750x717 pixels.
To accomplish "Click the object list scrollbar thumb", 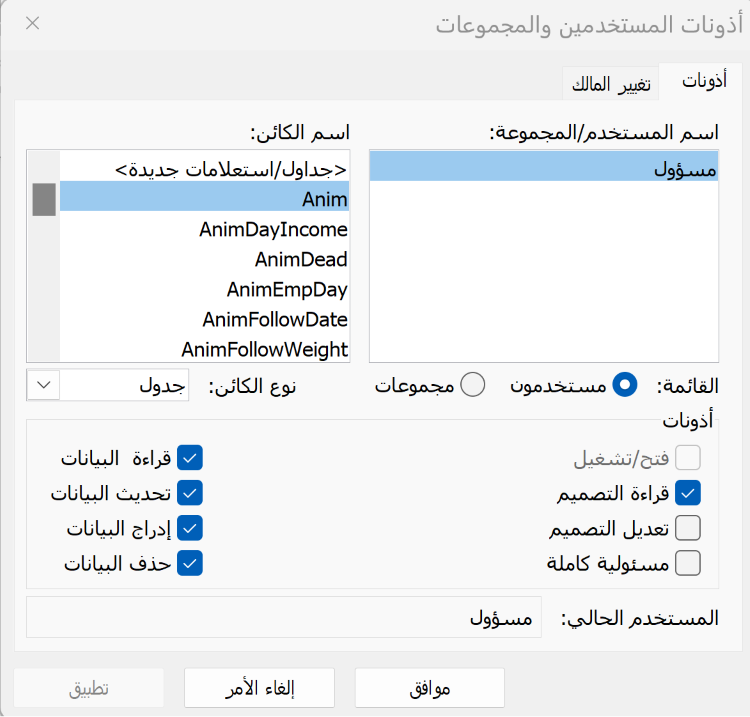I will pyautogui.click(x=44, y=199).
